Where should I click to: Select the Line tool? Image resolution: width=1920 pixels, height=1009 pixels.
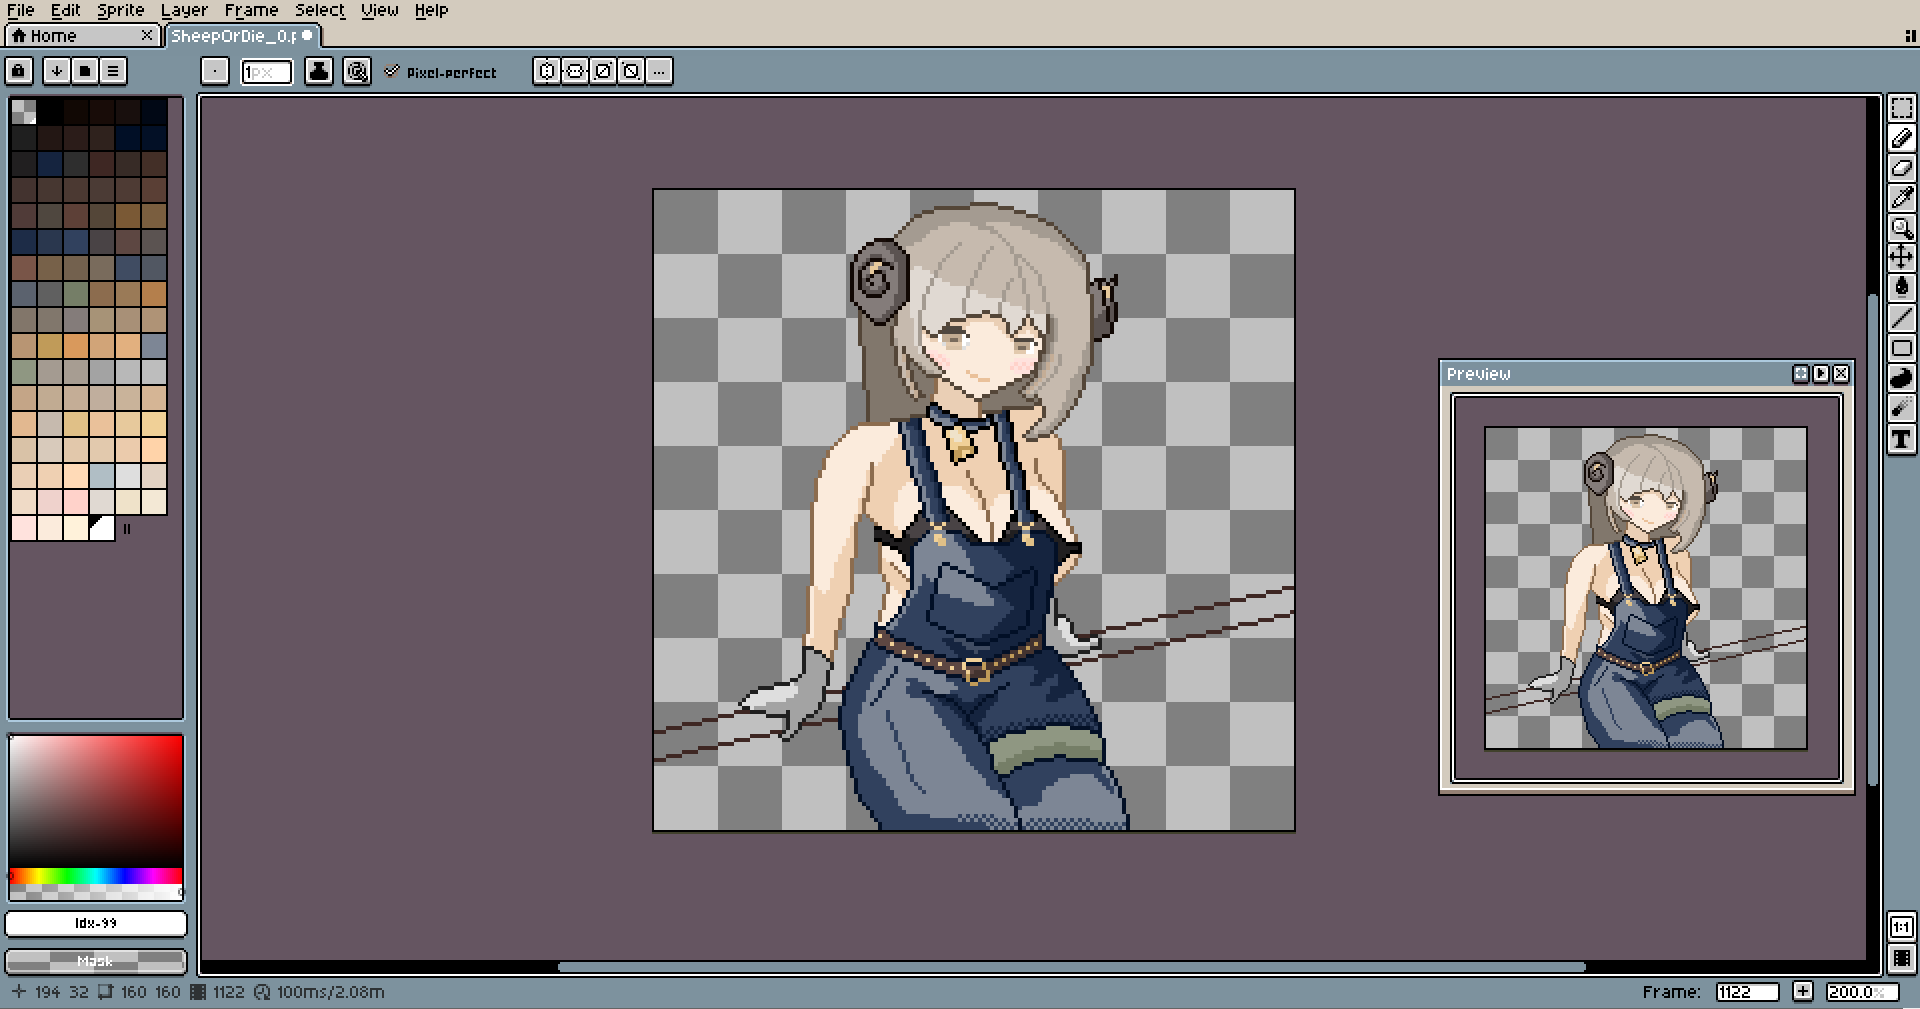1902,318
